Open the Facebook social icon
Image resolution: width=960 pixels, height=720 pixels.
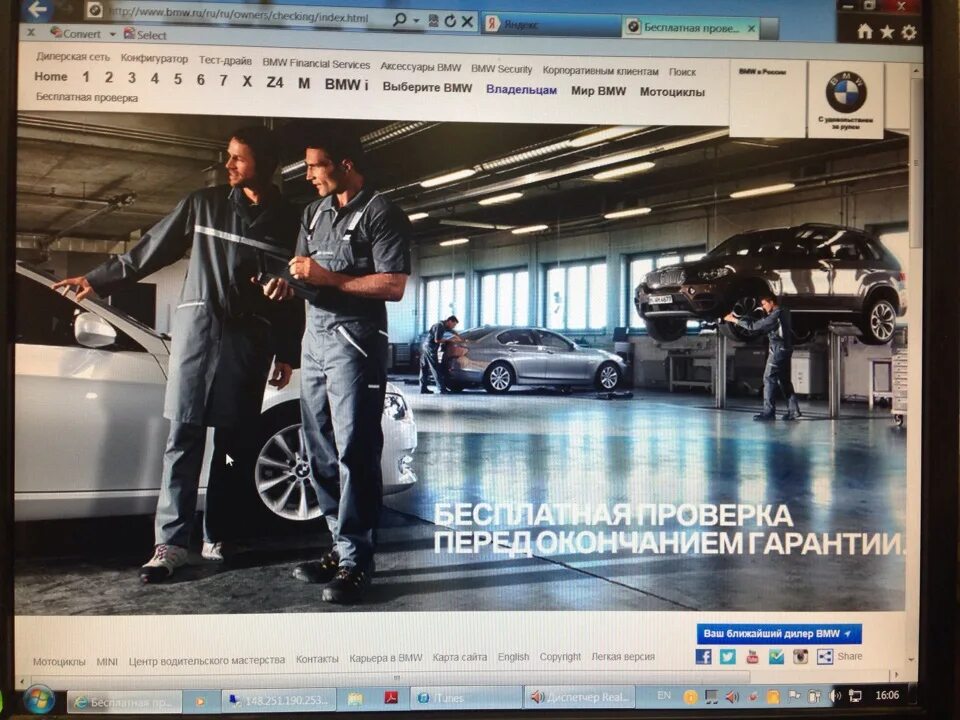(x=703, y=656)
